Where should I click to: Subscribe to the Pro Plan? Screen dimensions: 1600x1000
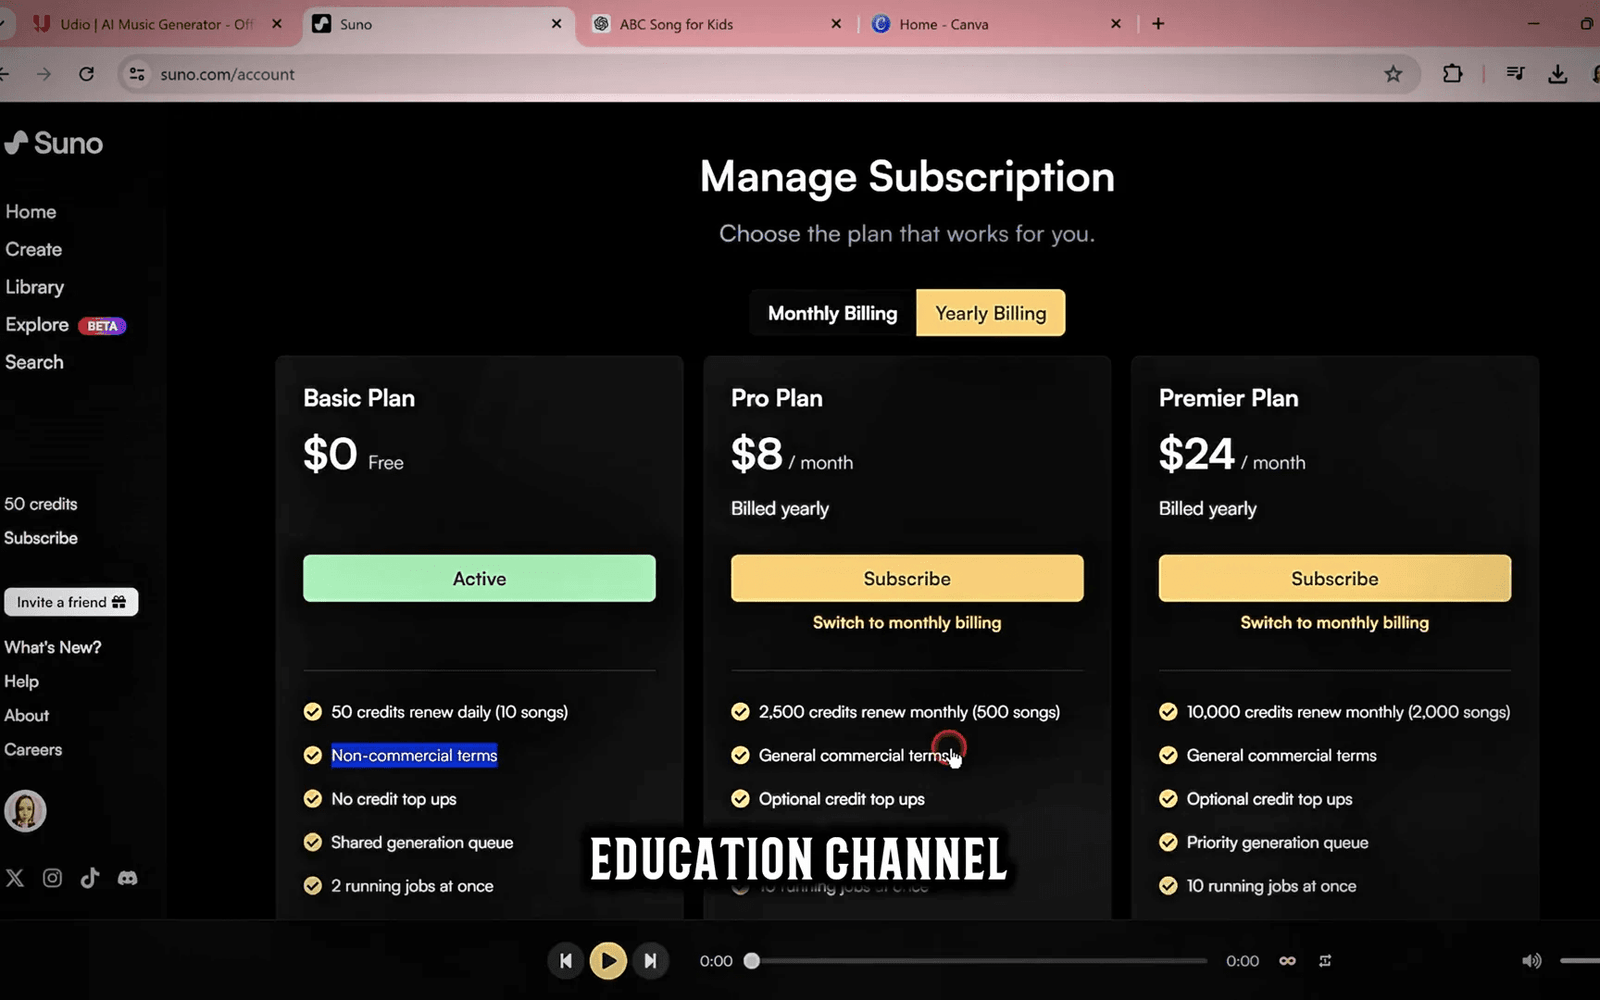907,578
